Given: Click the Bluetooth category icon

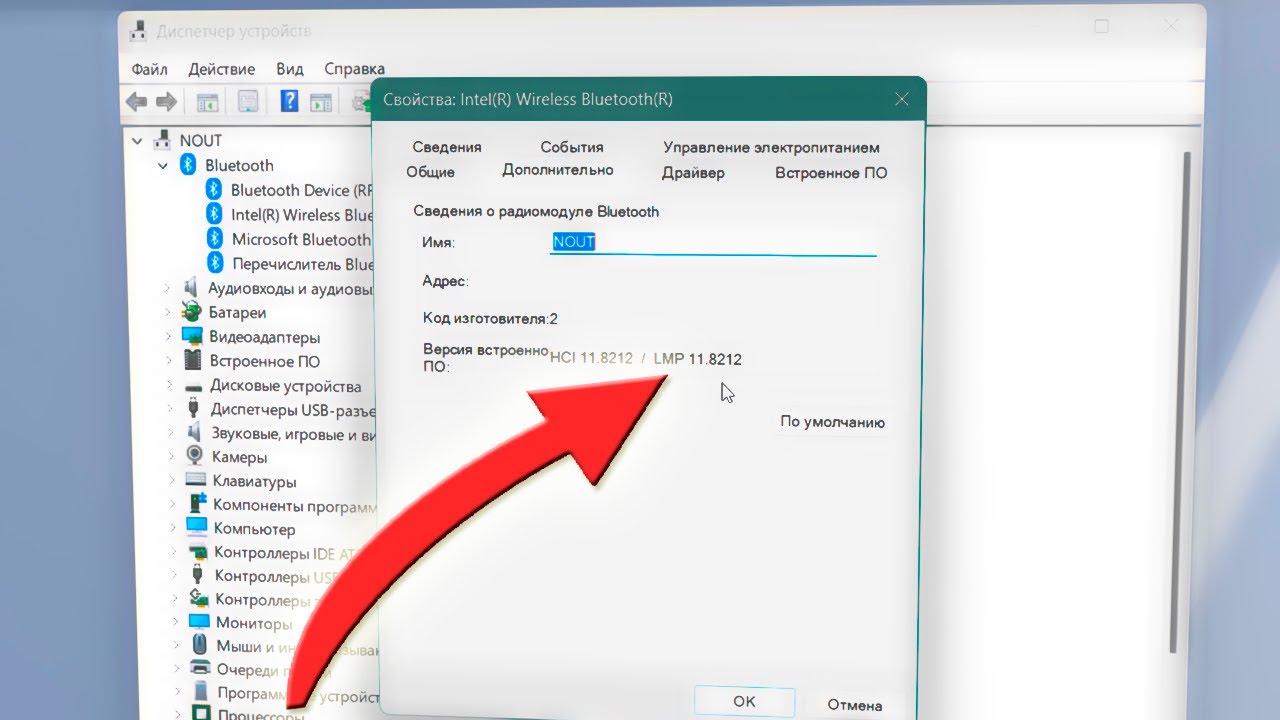Looking at the screenshot, I should point(188,165).
